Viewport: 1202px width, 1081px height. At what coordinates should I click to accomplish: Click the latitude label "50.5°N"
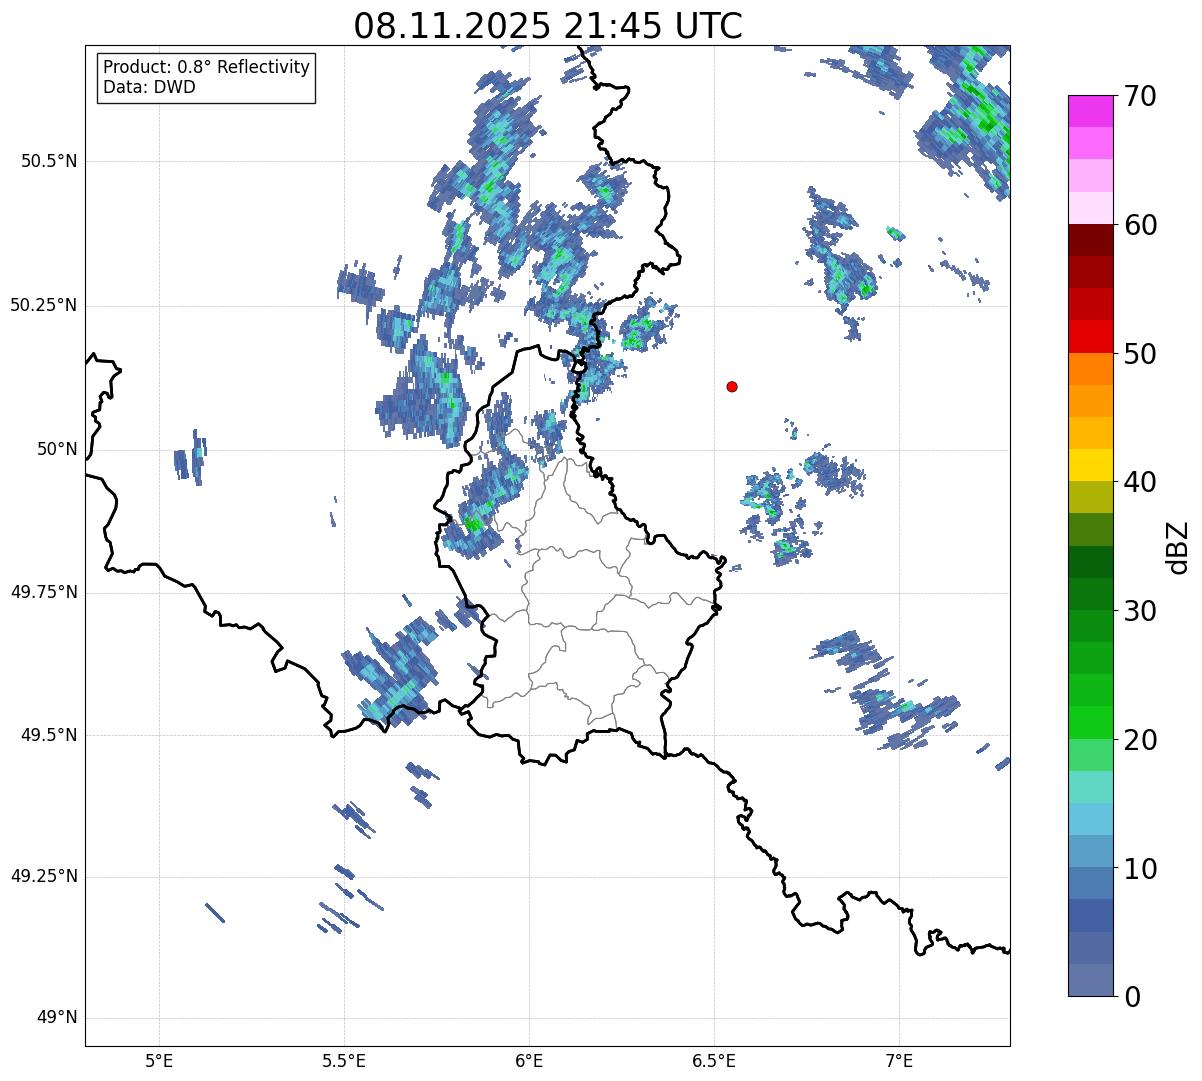click(x=49, y=161)
